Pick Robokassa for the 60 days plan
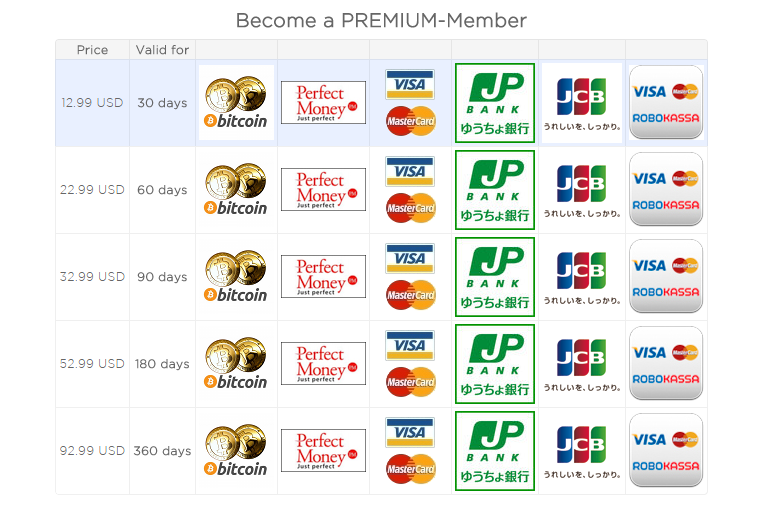 (x=666, y=189)
